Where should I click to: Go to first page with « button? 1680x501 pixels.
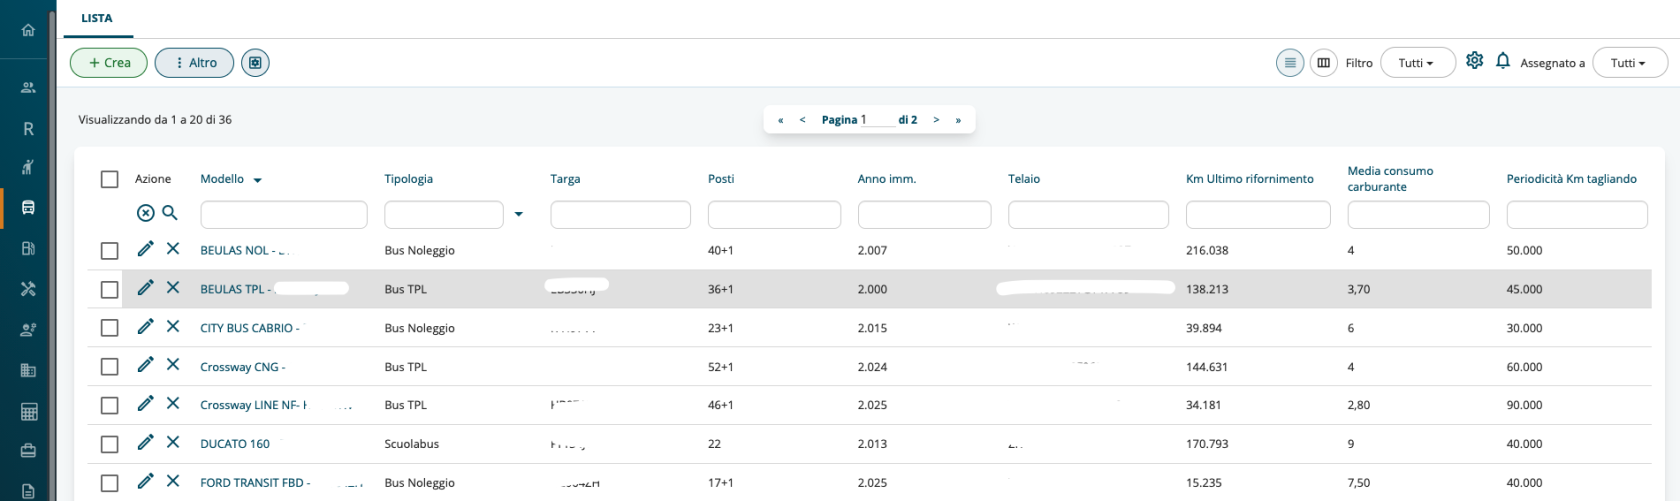[780, 120]
